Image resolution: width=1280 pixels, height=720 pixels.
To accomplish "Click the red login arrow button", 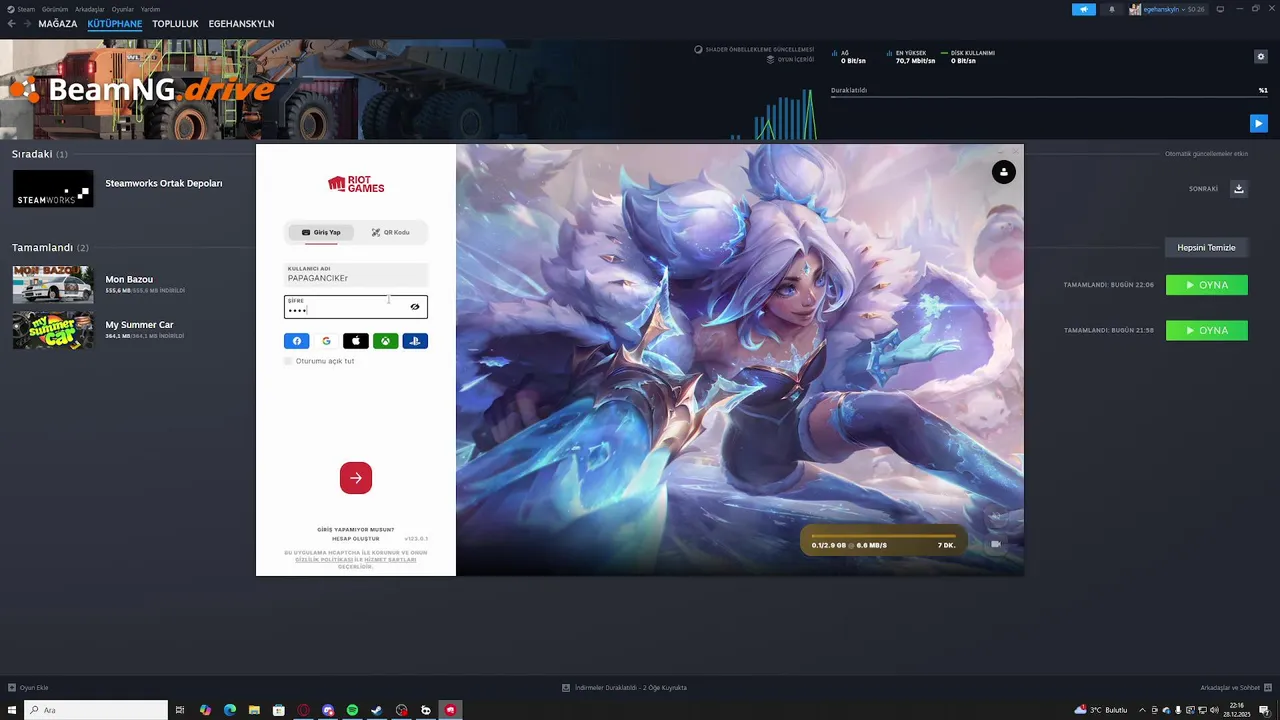I will (356, 478).
